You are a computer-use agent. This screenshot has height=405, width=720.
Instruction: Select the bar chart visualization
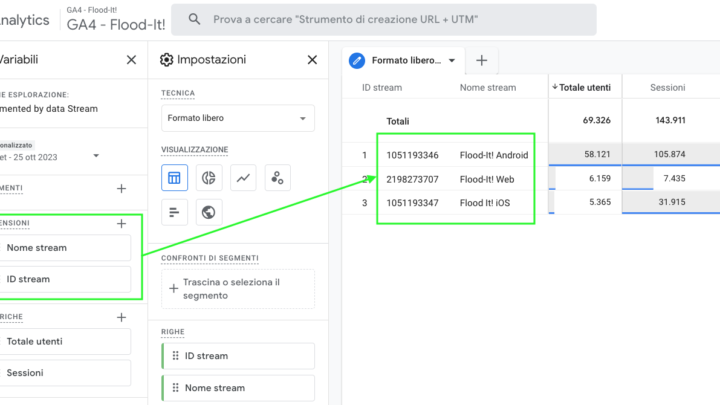[174, 212]
